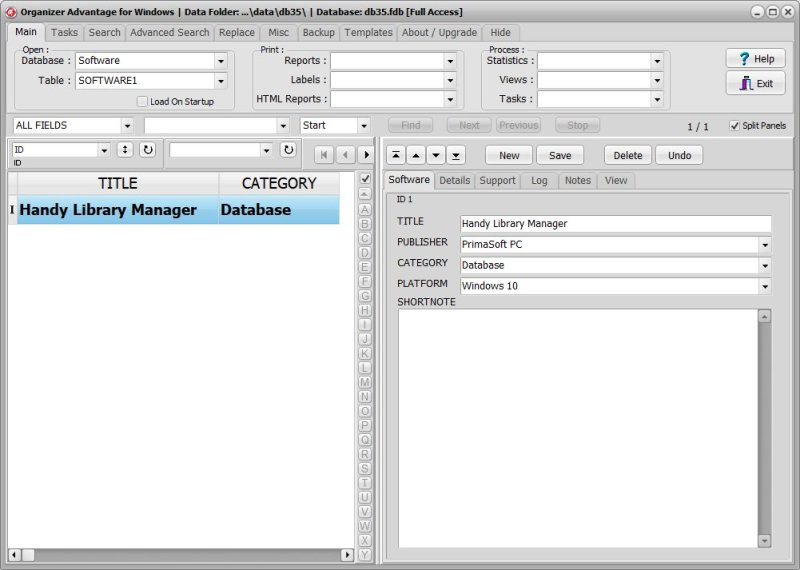Click the application logo in title bar
The image size is (800, 570).
pyautogui.click(x=11, y=12)
